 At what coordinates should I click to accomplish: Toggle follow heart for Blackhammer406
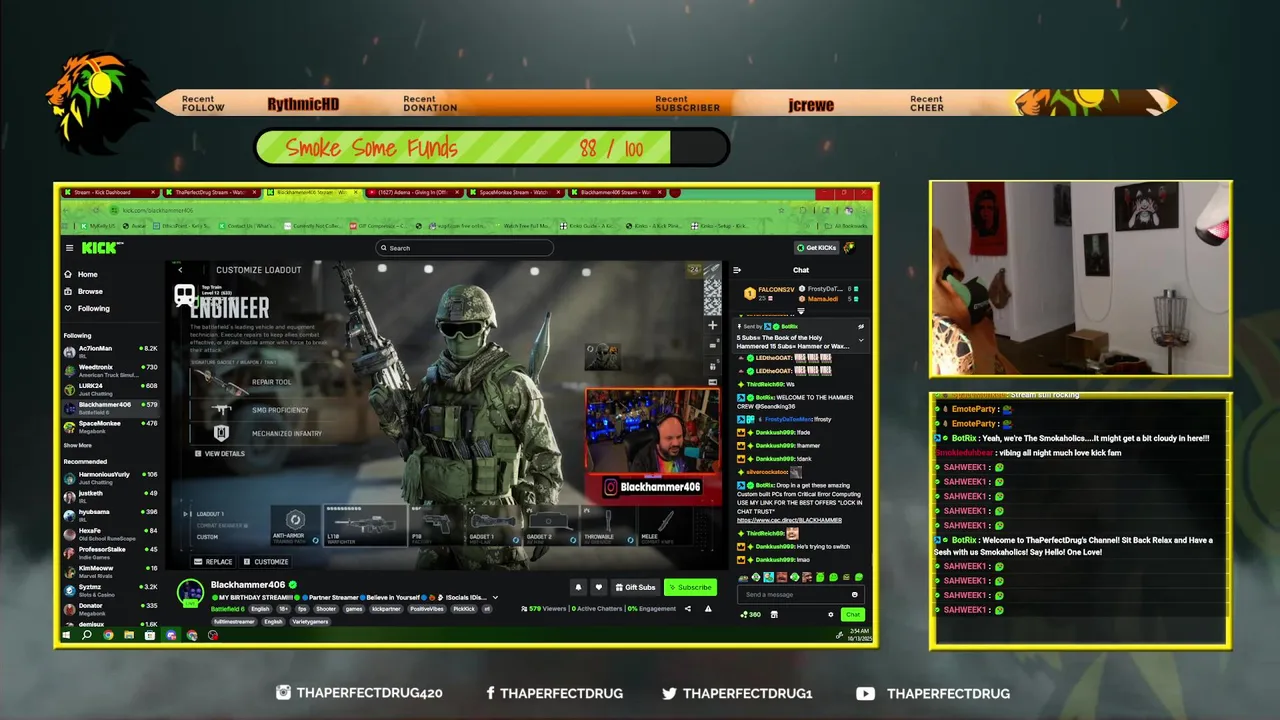tap(598, 587)
